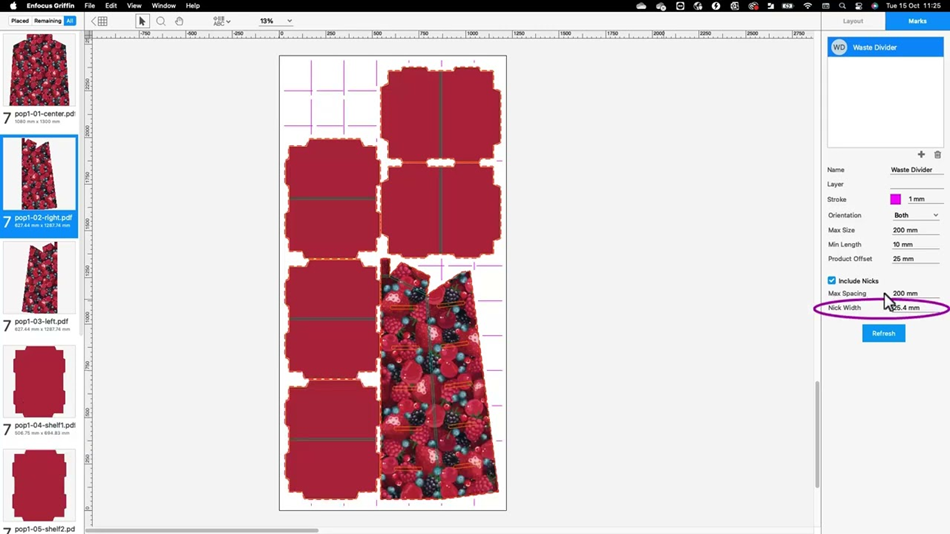Viewport: 950px width, 534px height.
Task: Delete mark using trash icon
Action: pyautogui.click(x=937, y=155)
